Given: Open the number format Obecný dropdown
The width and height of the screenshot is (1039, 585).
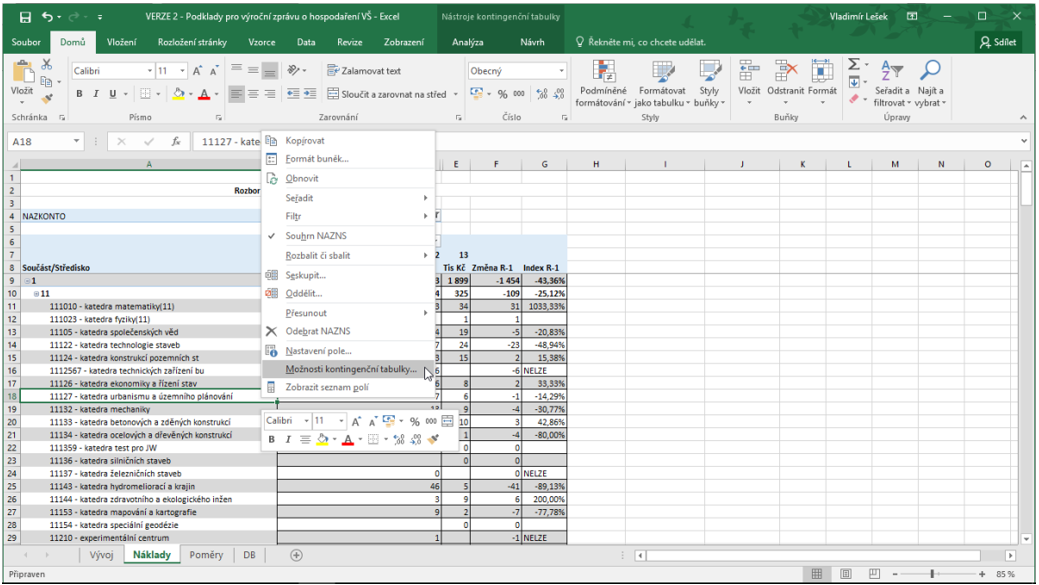Looking at the screenshot, I should click(x=561, y=71).
